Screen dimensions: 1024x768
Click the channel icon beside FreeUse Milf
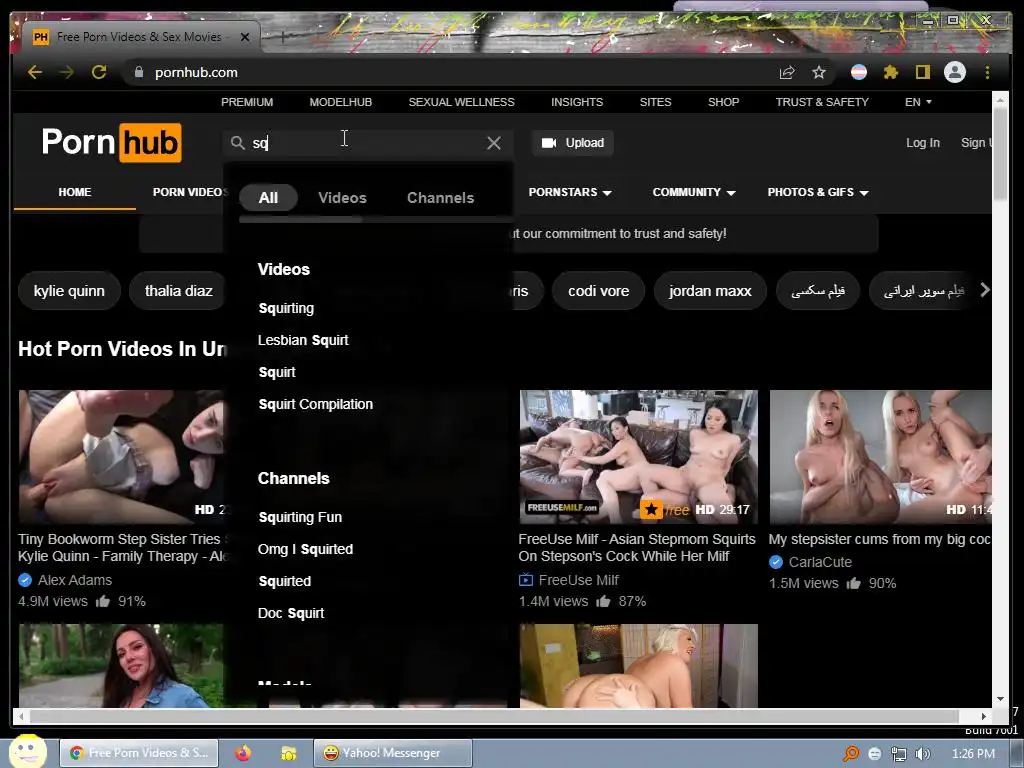pyautogui.click(x=526, y=580)
